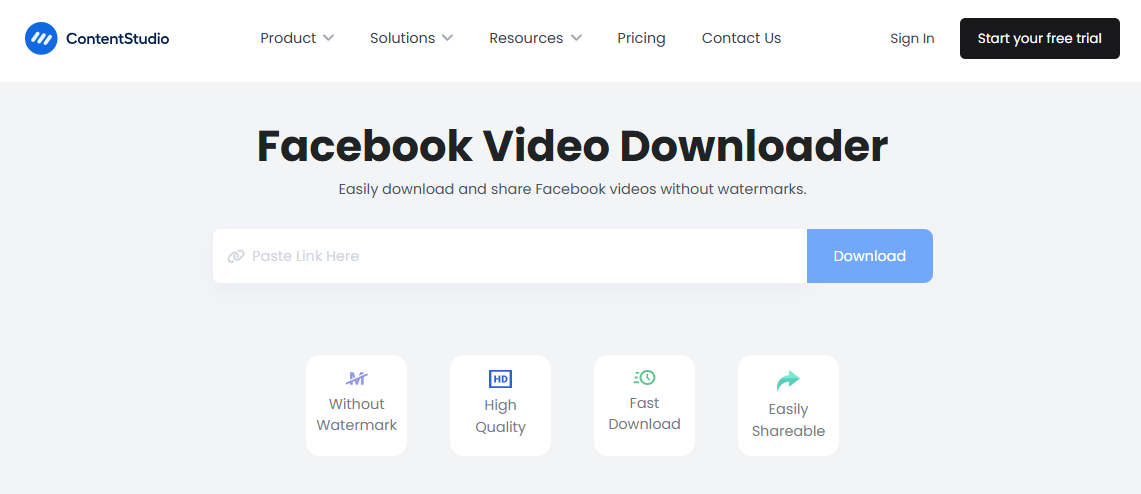Click the HD High Quality icon
1141x494 pixels.
[501, 379]
